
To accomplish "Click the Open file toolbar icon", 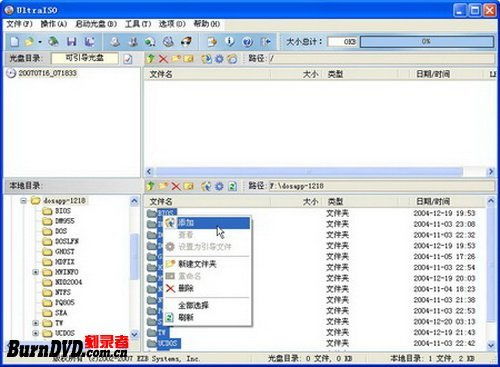I will point(29,42).
